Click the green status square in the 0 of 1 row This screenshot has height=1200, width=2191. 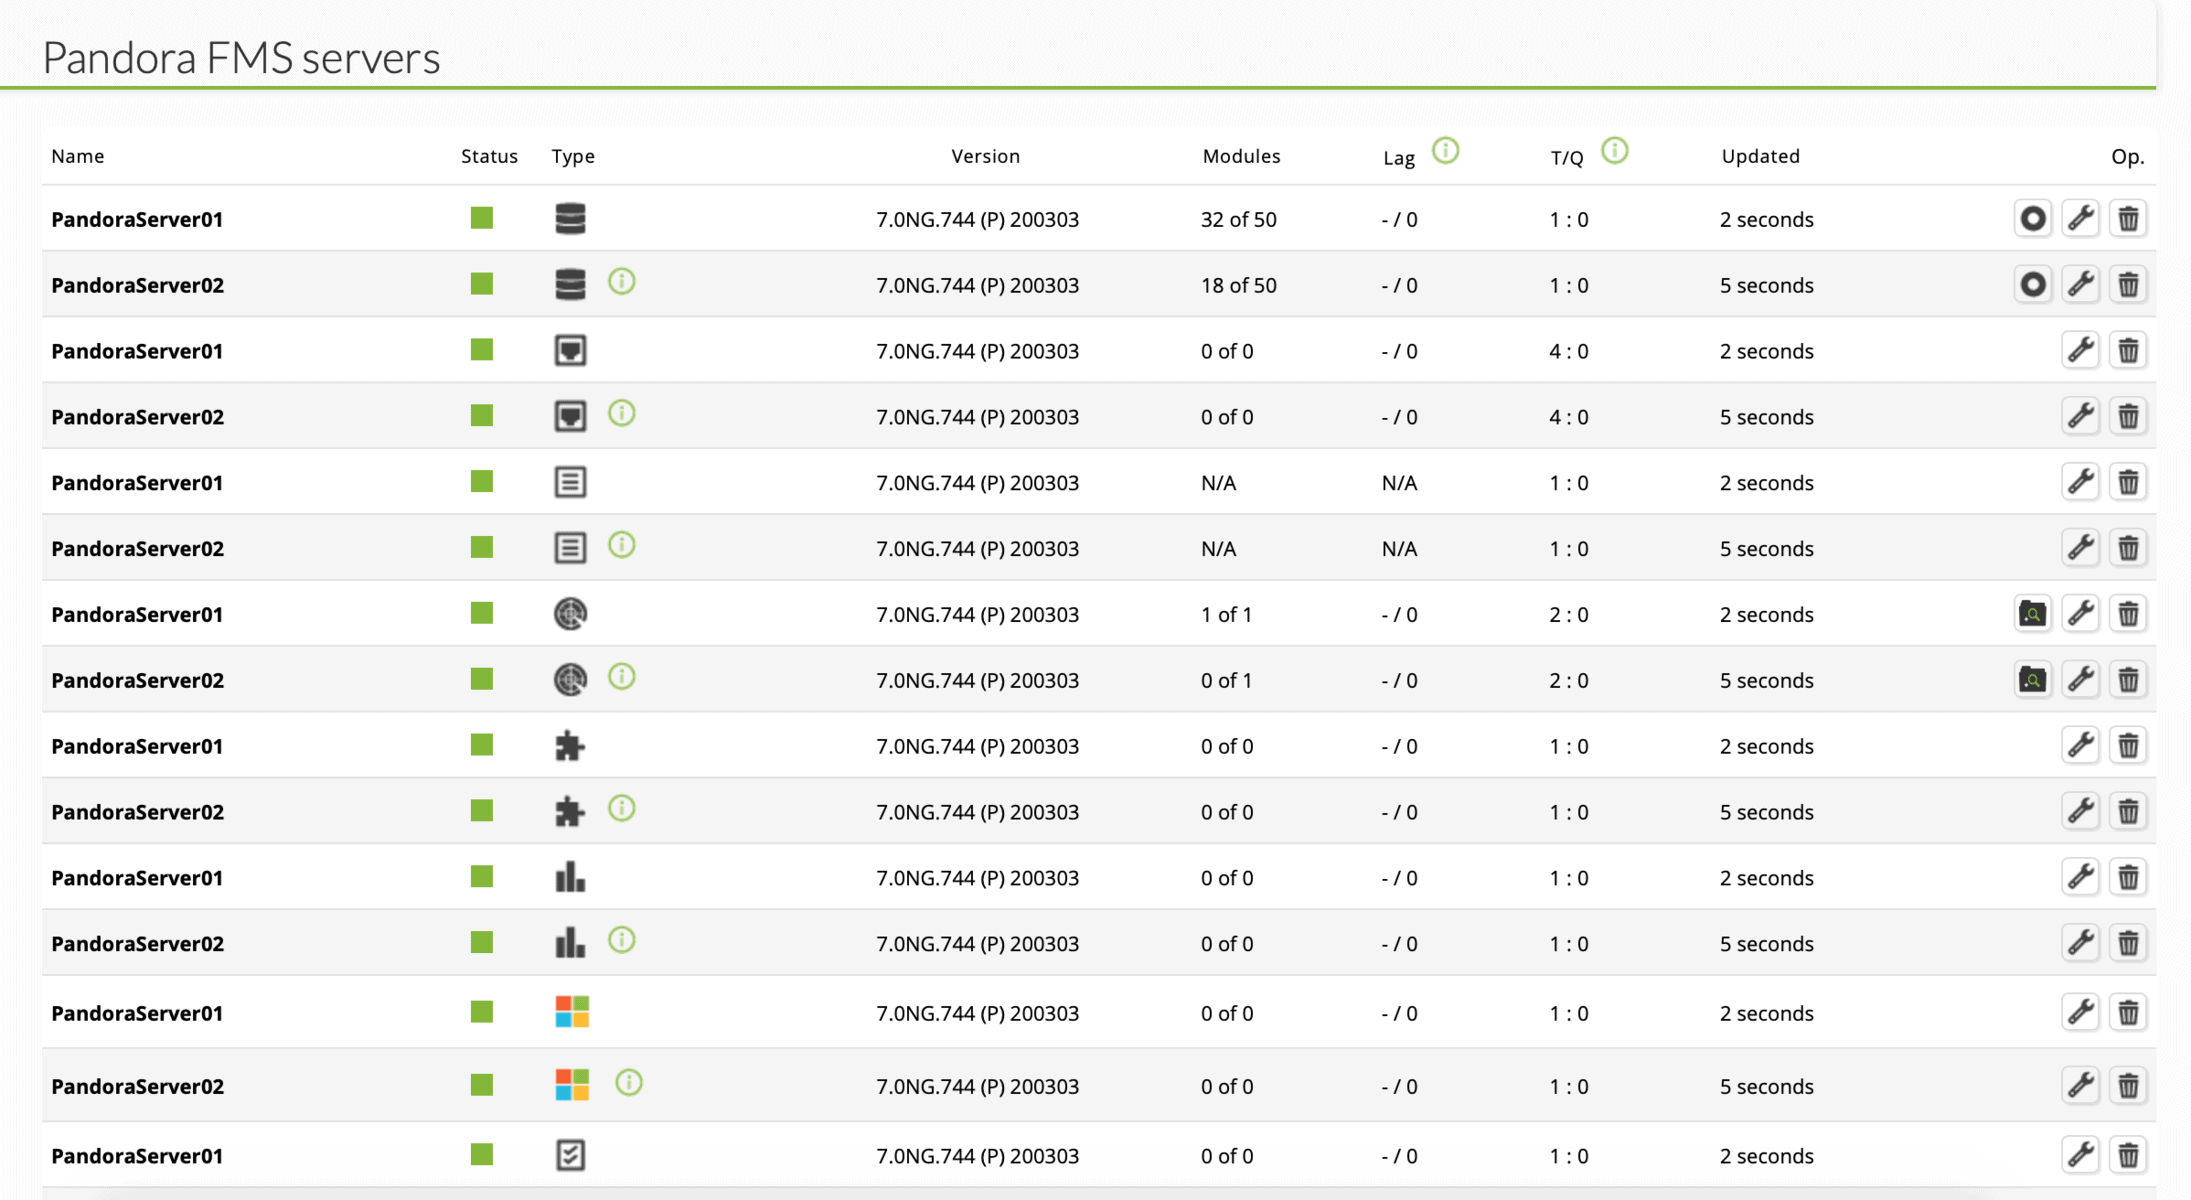(482, 679)
